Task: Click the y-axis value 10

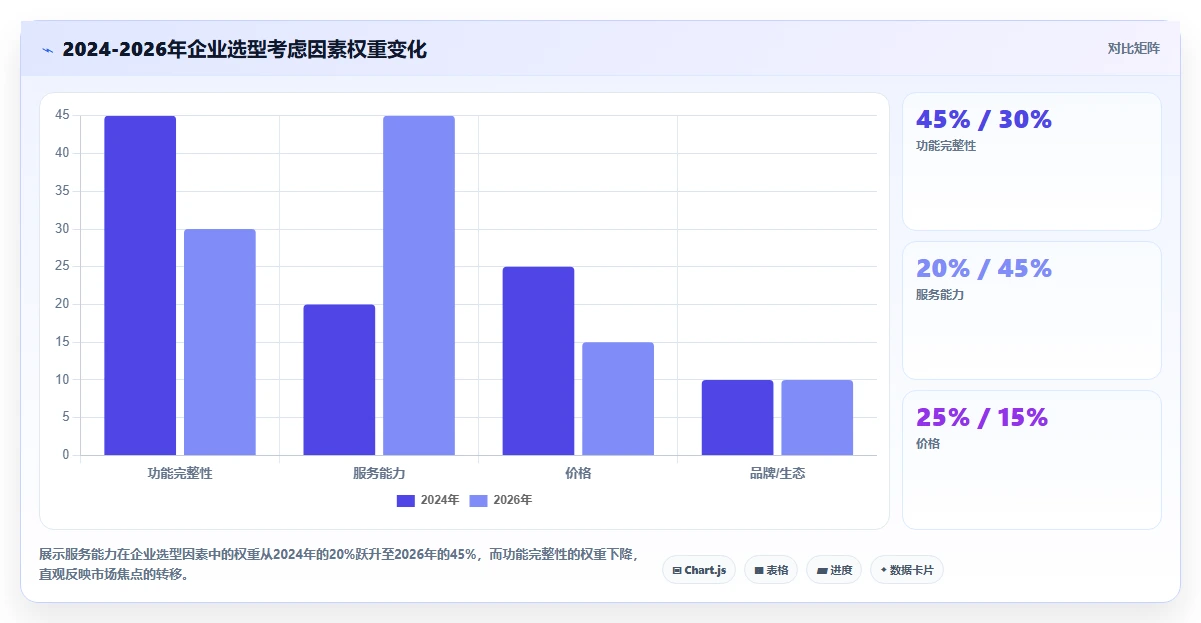Action: pyautogui.click(x=62, y=380)
